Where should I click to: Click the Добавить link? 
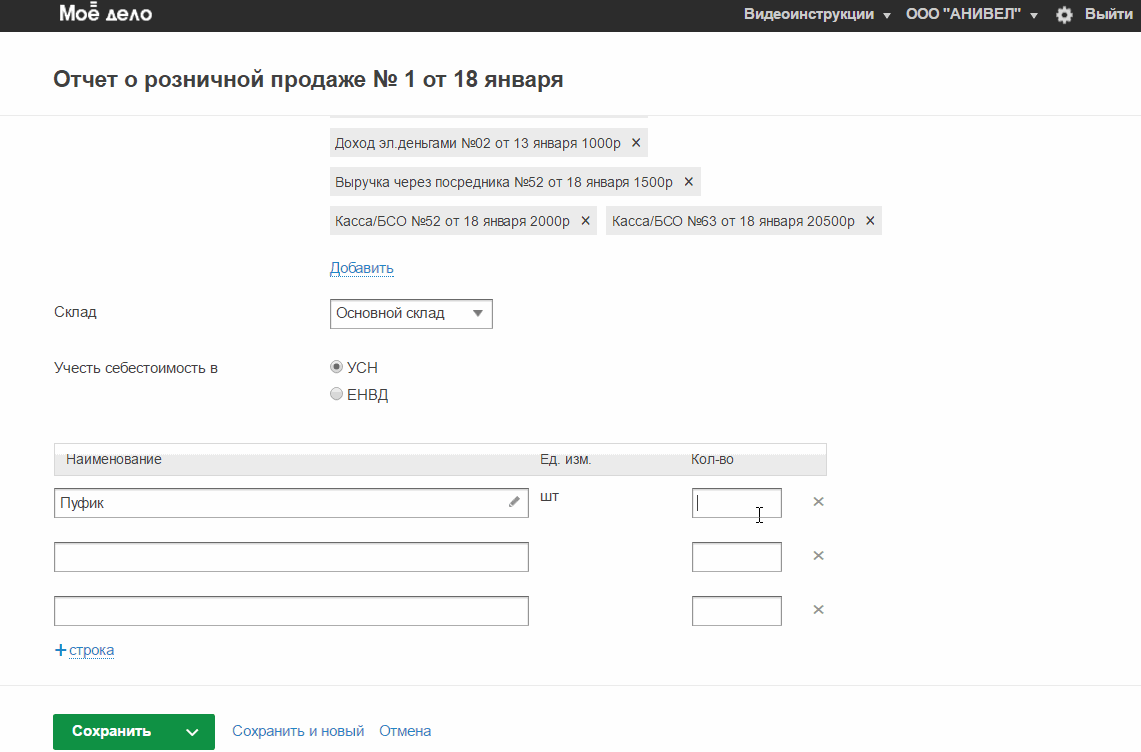click(362, 268)
